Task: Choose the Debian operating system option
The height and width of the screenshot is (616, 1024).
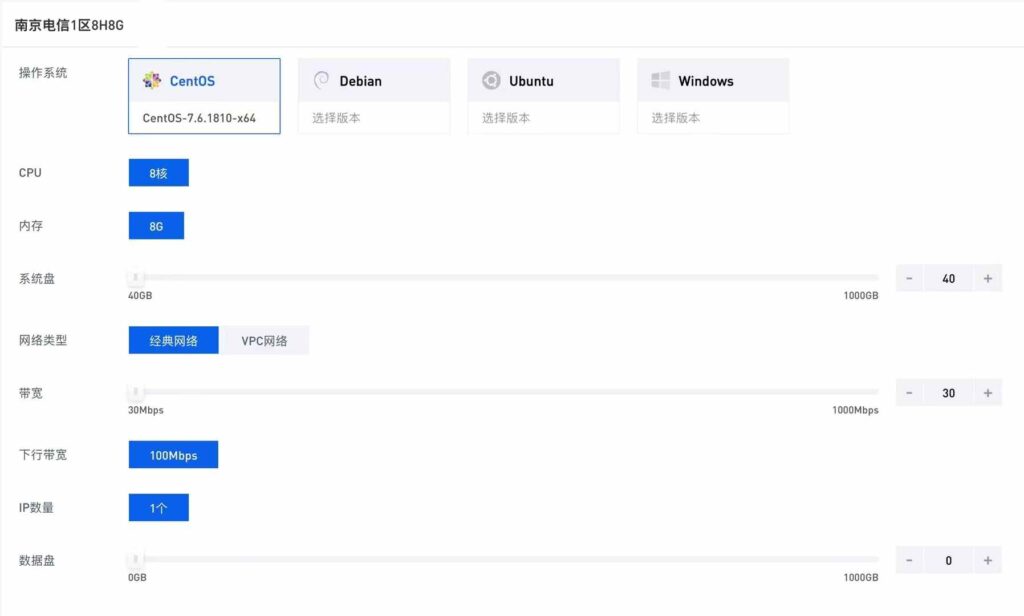Action: pos(373,81)
